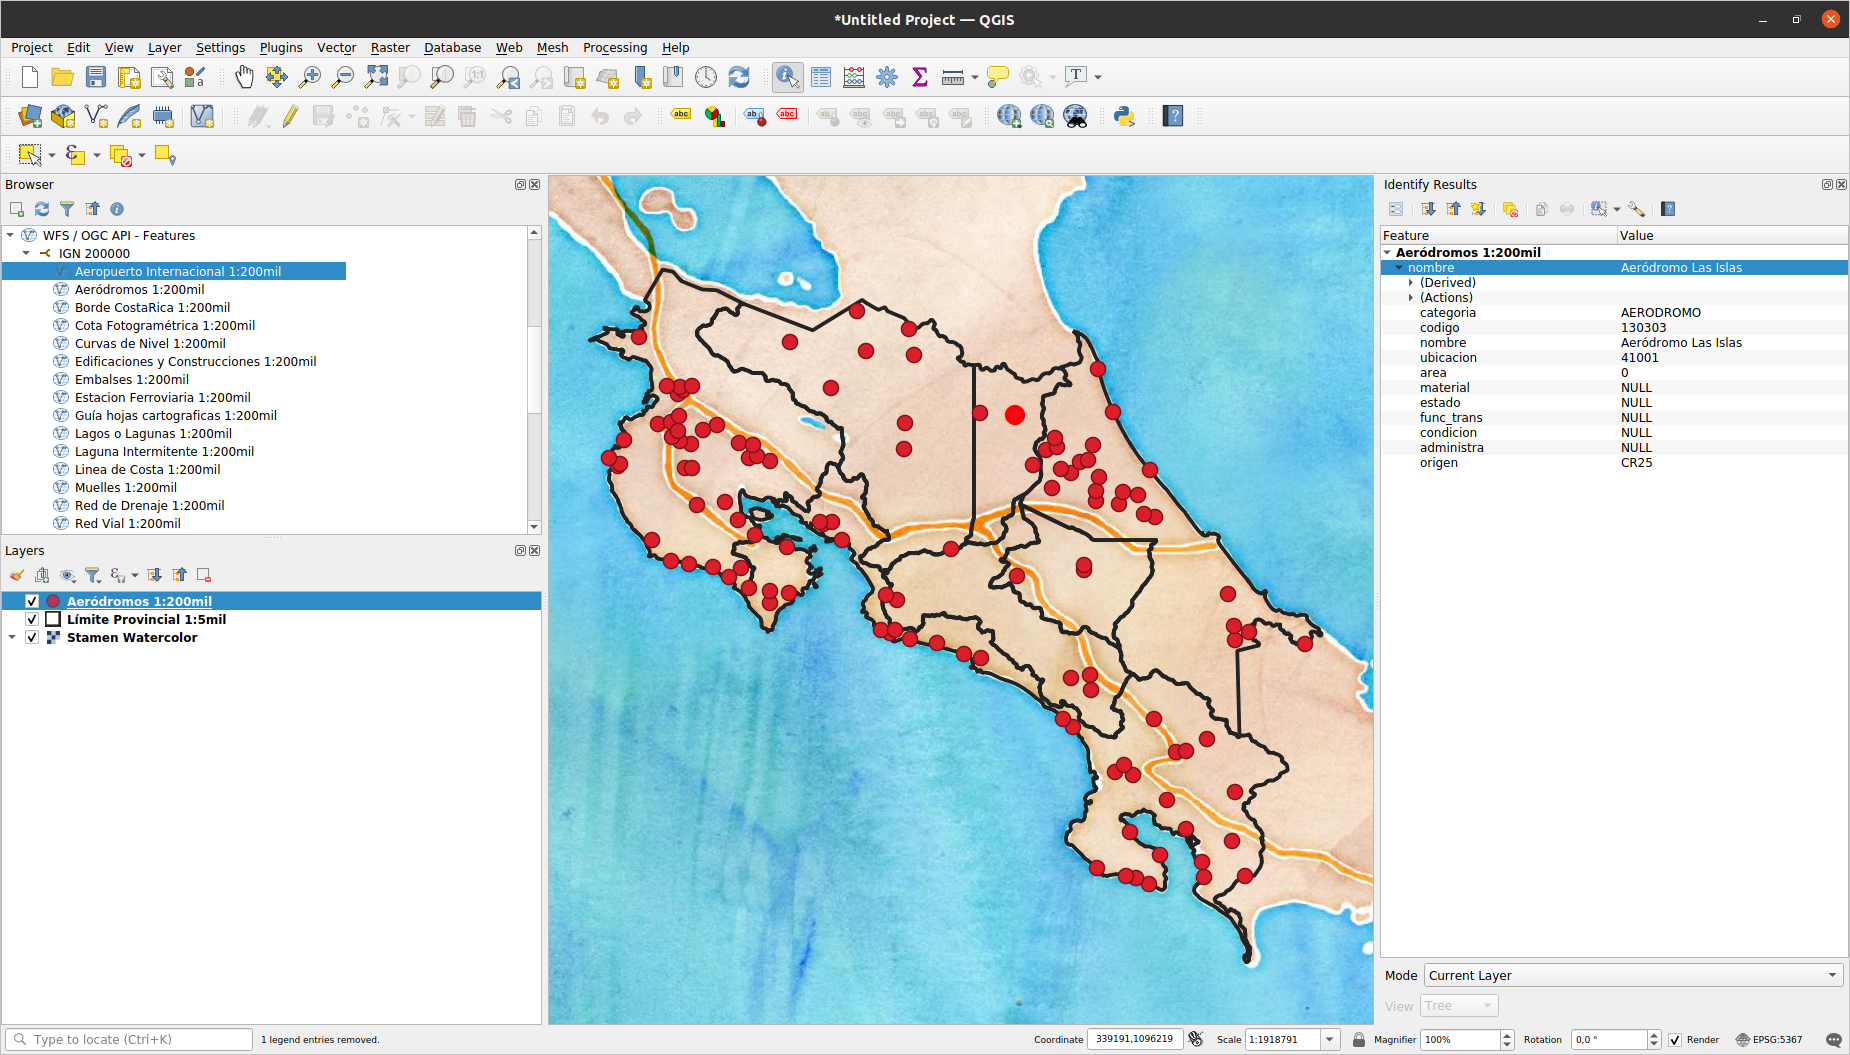This screenshot has width=1850, height=1055.
Task: Open the Messages log icon in status bar
Action: tap(1833, 1040)
